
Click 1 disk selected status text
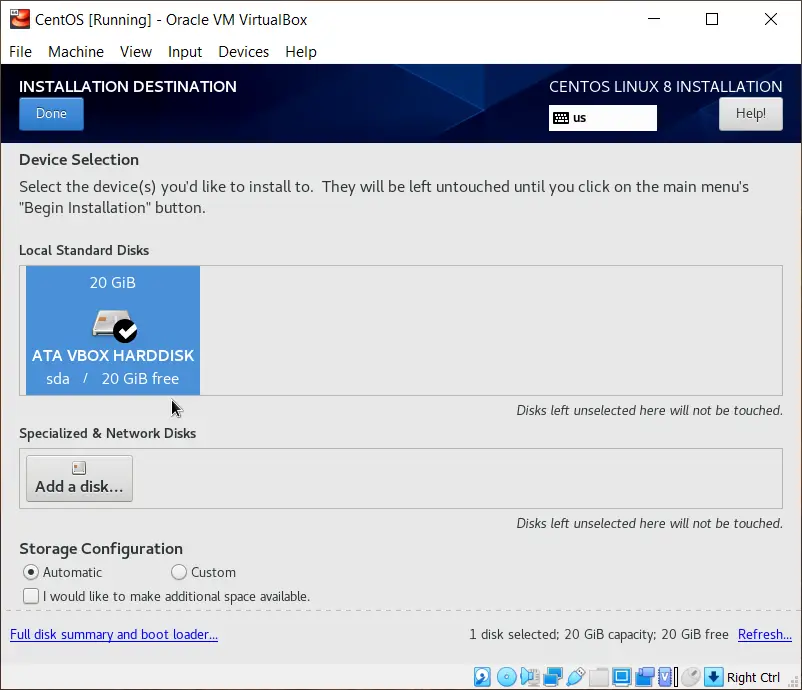pyautogui.click(x=598, y=634)
